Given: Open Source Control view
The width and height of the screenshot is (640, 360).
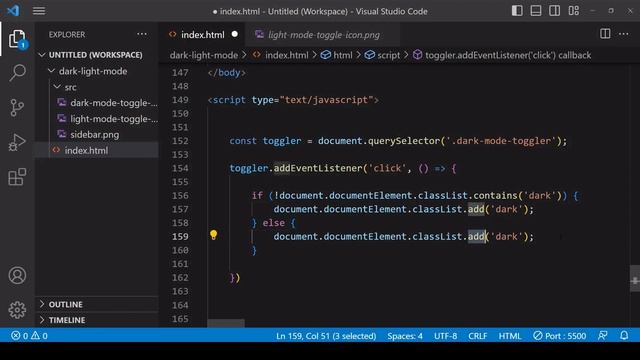Looking at the screenshot, I should 17,108.
